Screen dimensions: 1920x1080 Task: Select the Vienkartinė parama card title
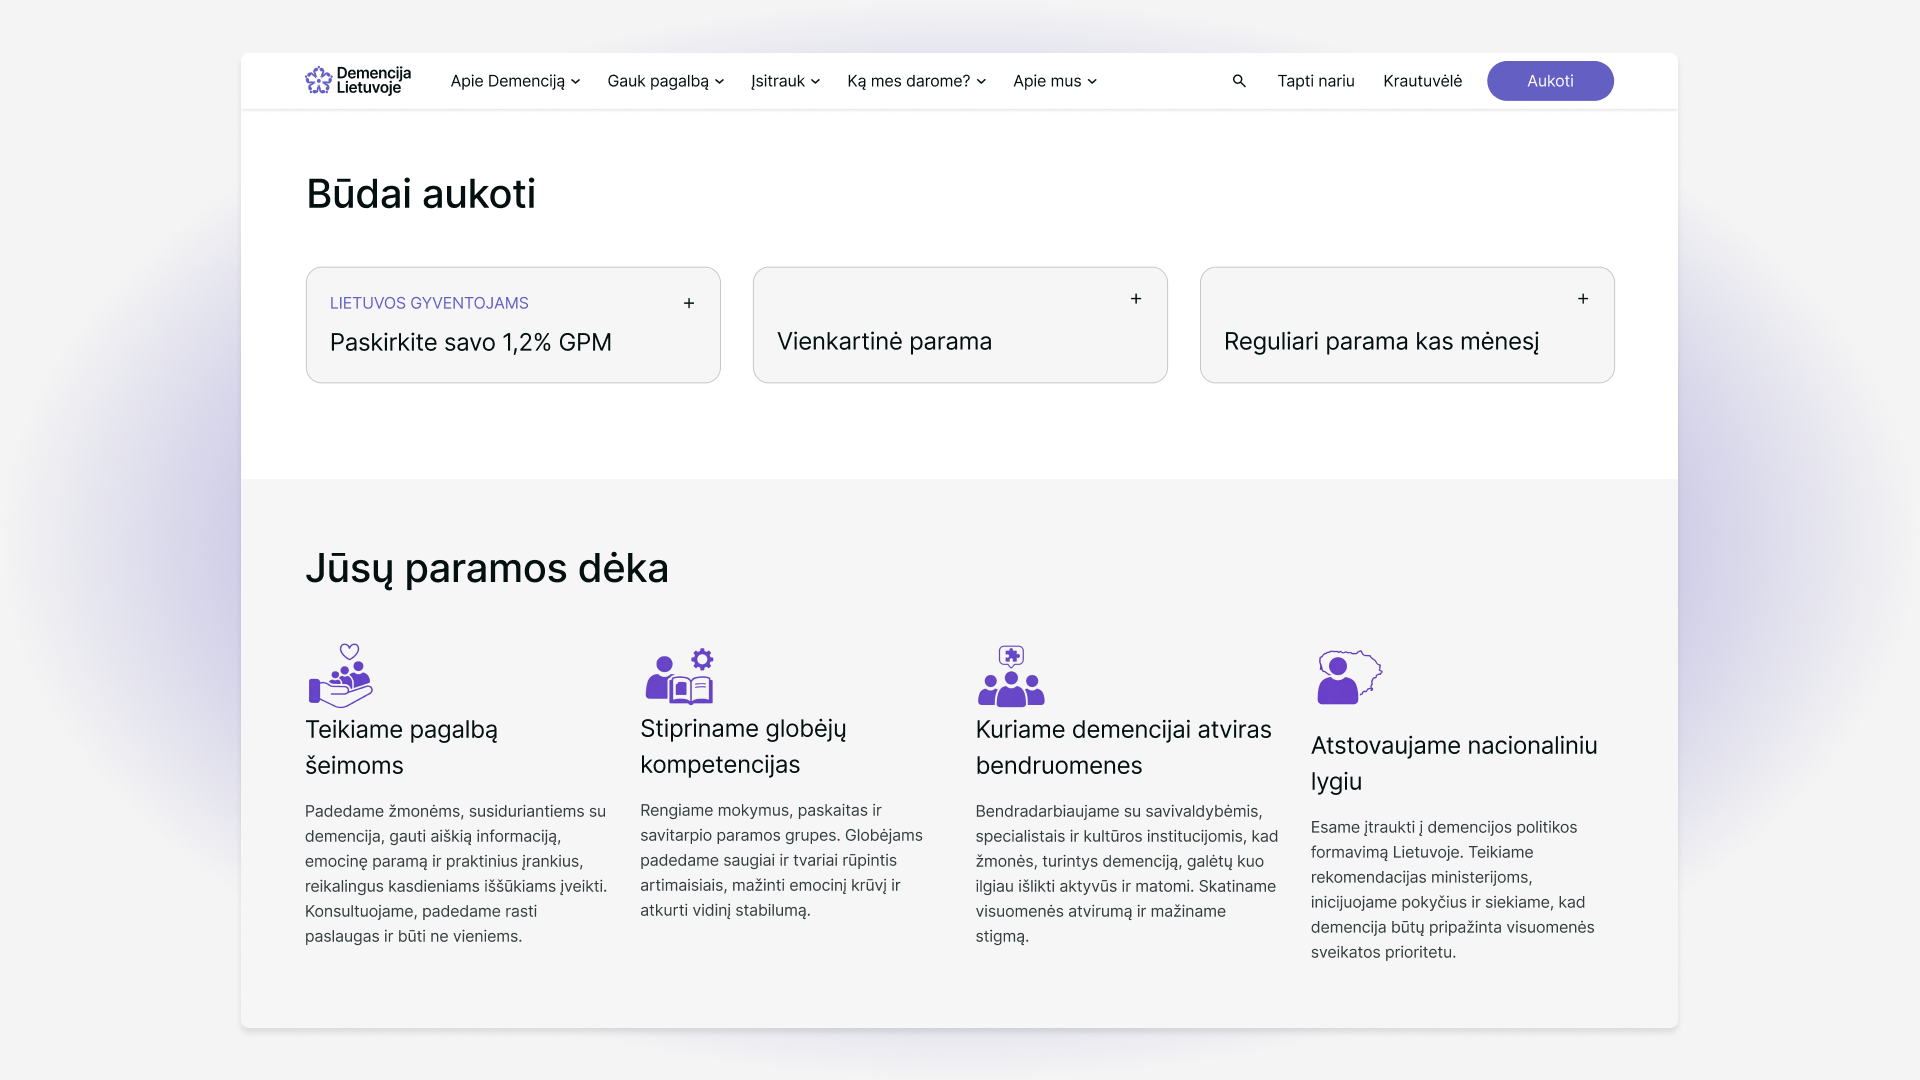pyautogui.click(x=884, y=341)
